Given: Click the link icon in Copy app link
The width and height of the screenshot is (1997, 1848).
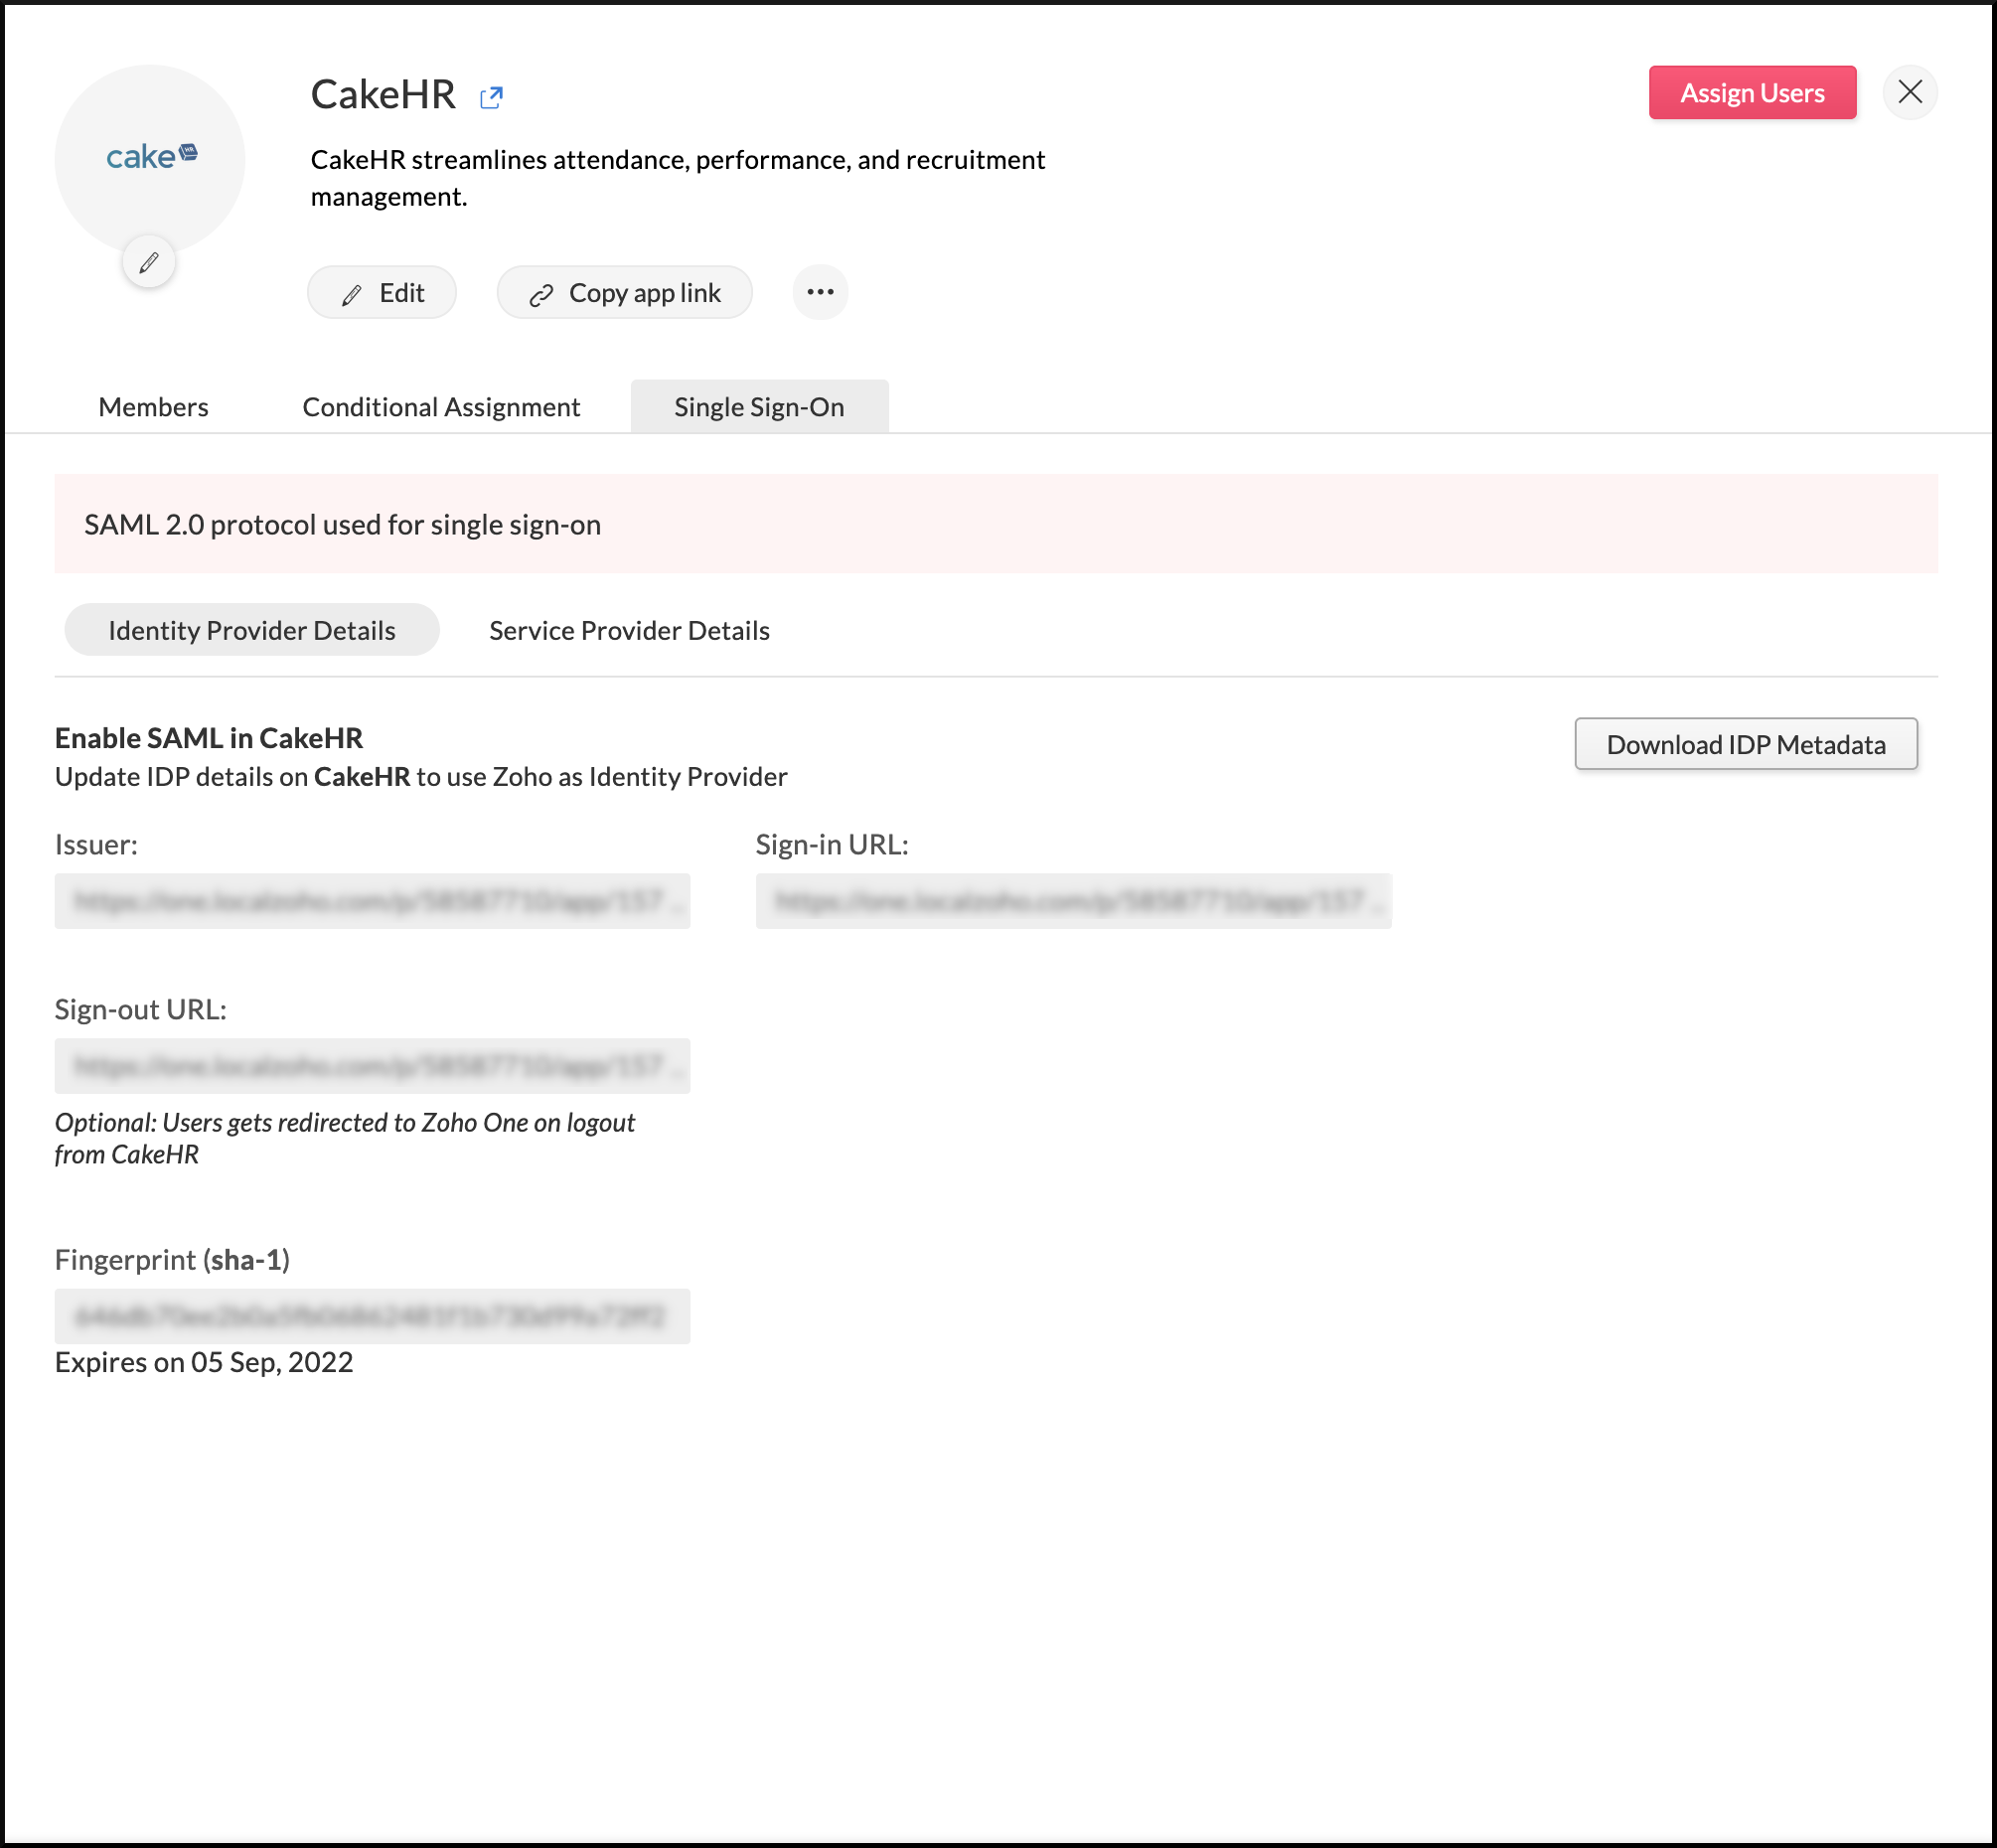Looking at the screenshot, I should pos(541,293).
